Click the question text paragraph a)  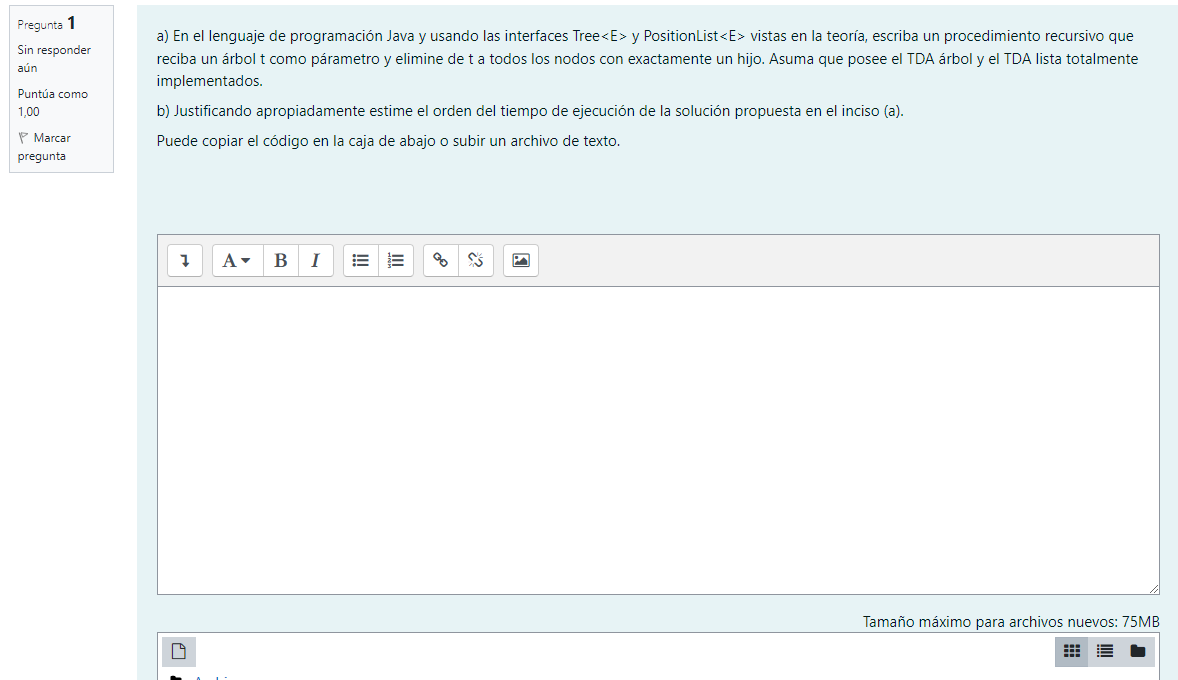pos(647,59)
